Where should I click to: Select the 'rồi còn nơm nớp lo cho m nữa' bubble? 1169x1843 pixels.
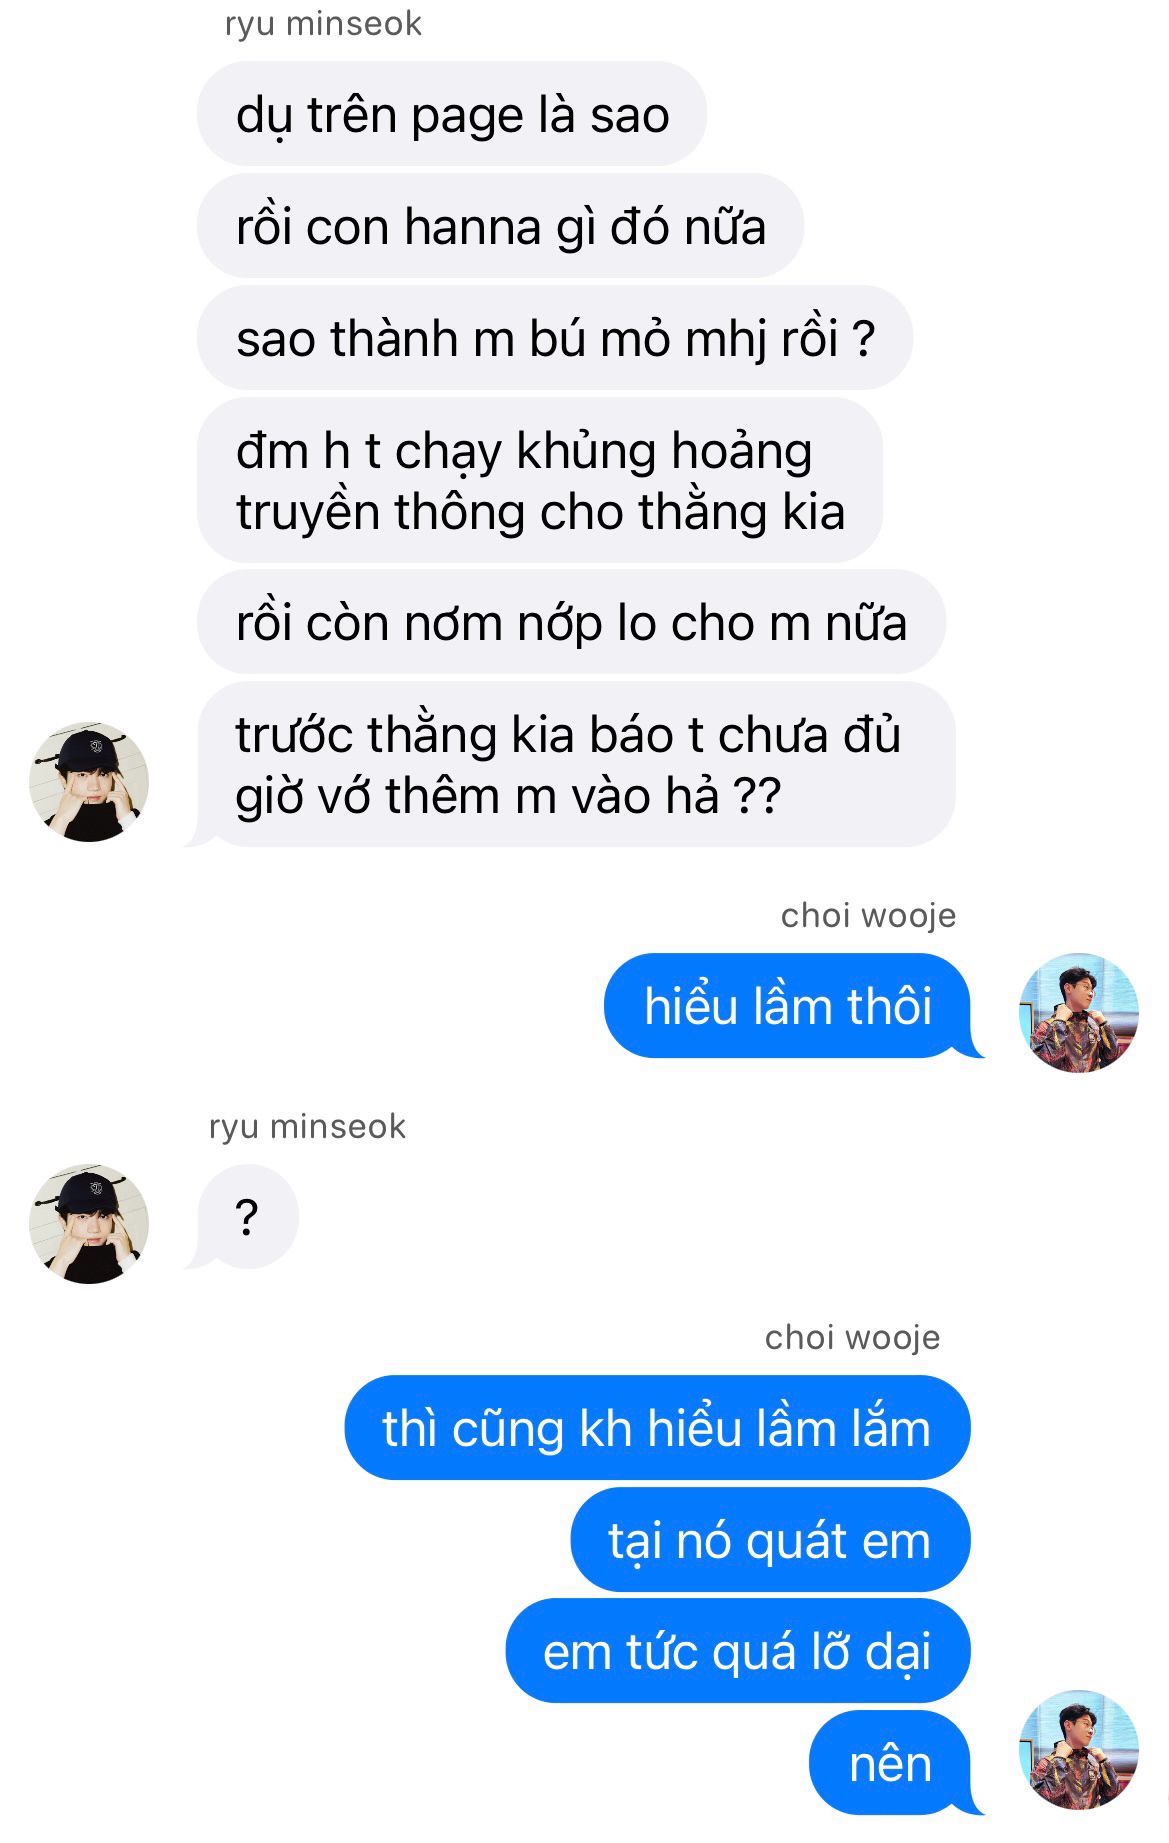coord(571,622)
